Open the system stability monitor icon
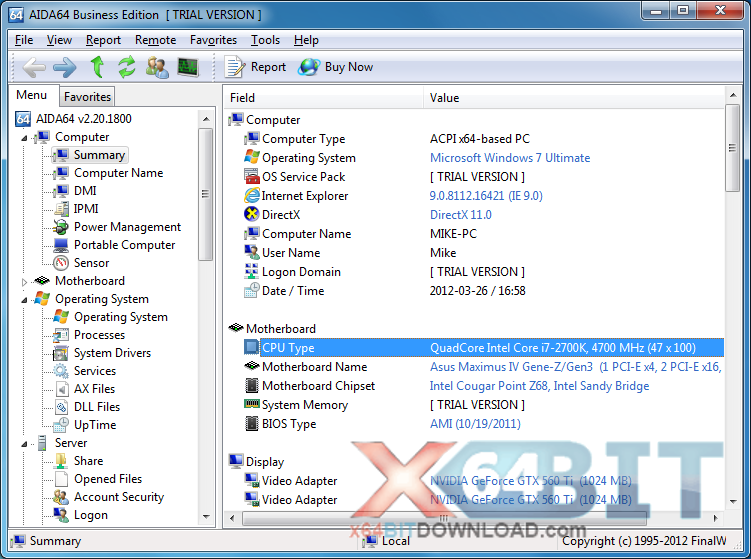 (188, 67)
